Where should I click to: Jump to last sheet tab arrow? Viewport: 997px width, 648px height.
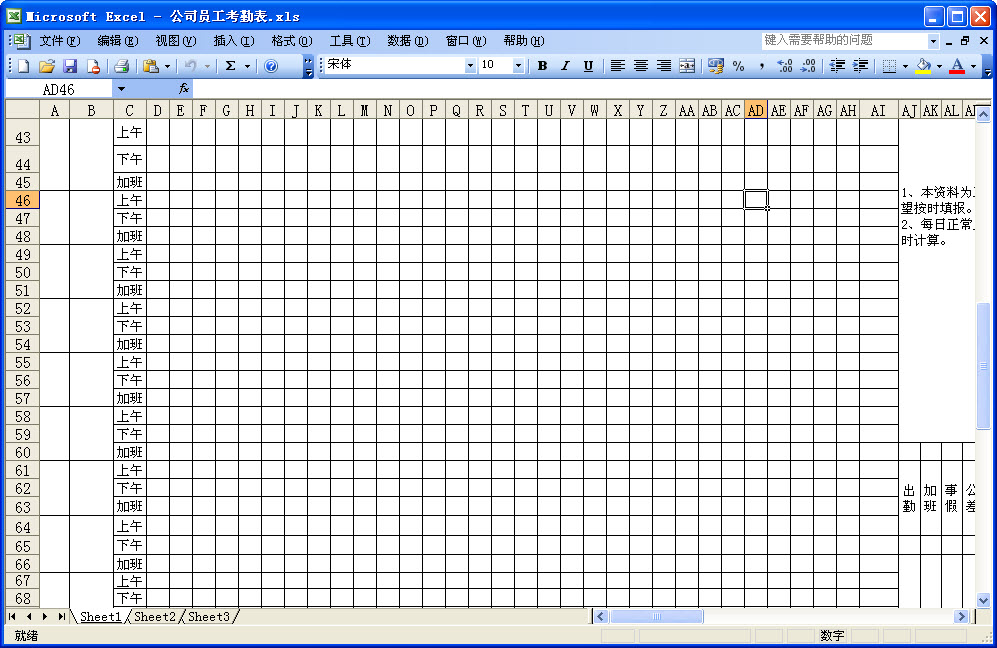tap(61, 616)
